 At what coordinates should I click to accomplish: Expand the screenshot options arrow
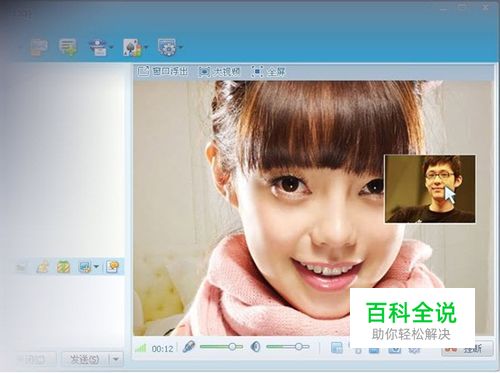tap(96, 267)
